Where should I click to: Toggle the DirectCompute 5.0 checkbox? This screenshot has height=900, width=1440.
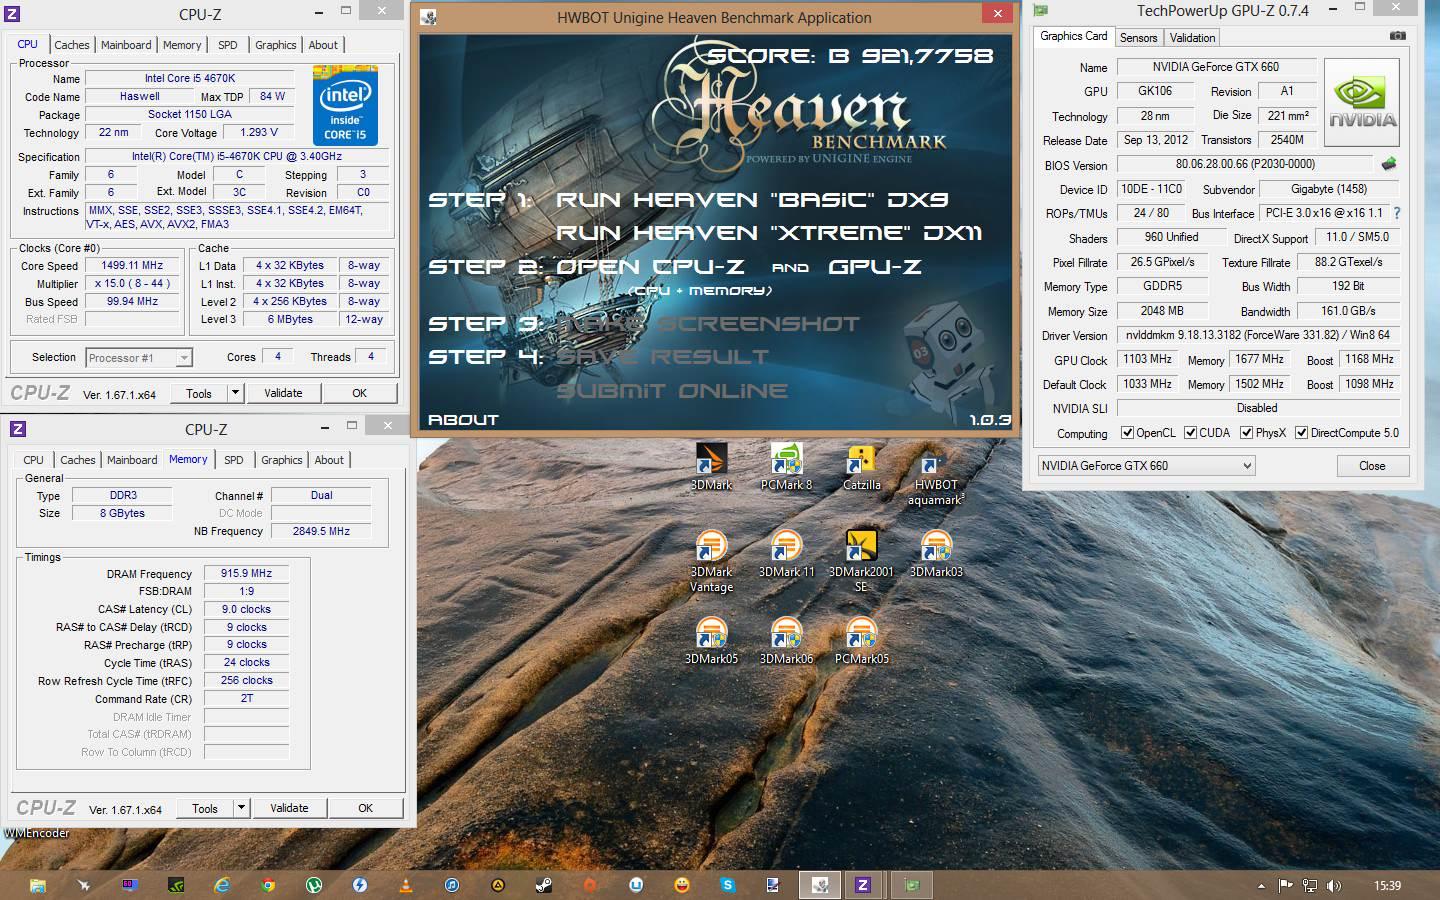point(1301,433)
